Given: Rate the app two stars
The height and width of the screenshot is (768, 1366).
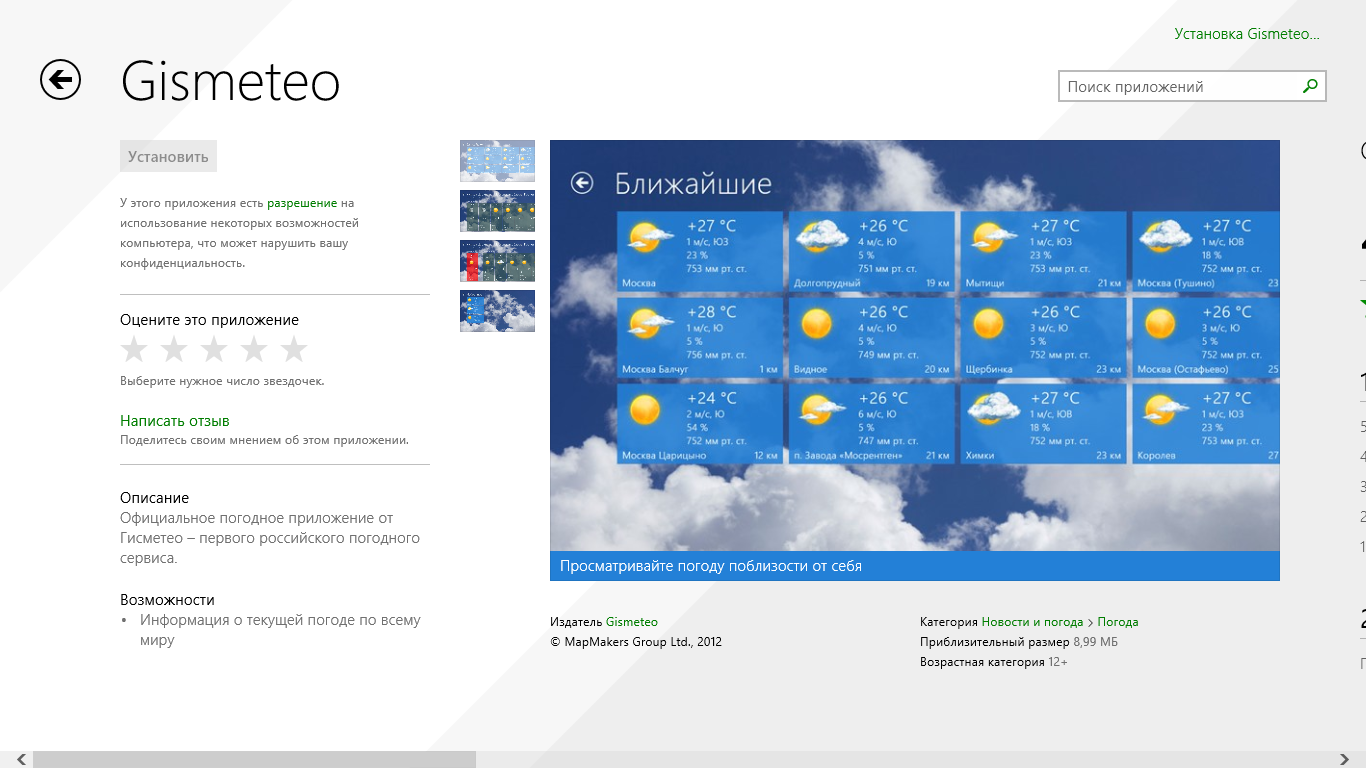Looking at the screenshot, I should (x=174, y=350).
